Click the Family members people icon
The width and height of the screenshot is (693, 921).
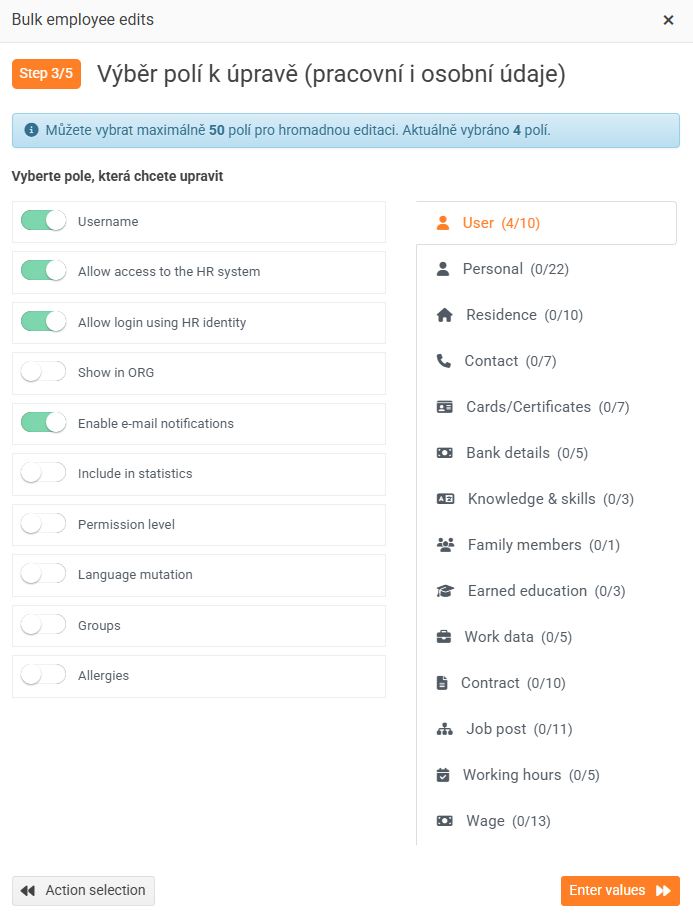pyautogui.click(x=446, y=545)
